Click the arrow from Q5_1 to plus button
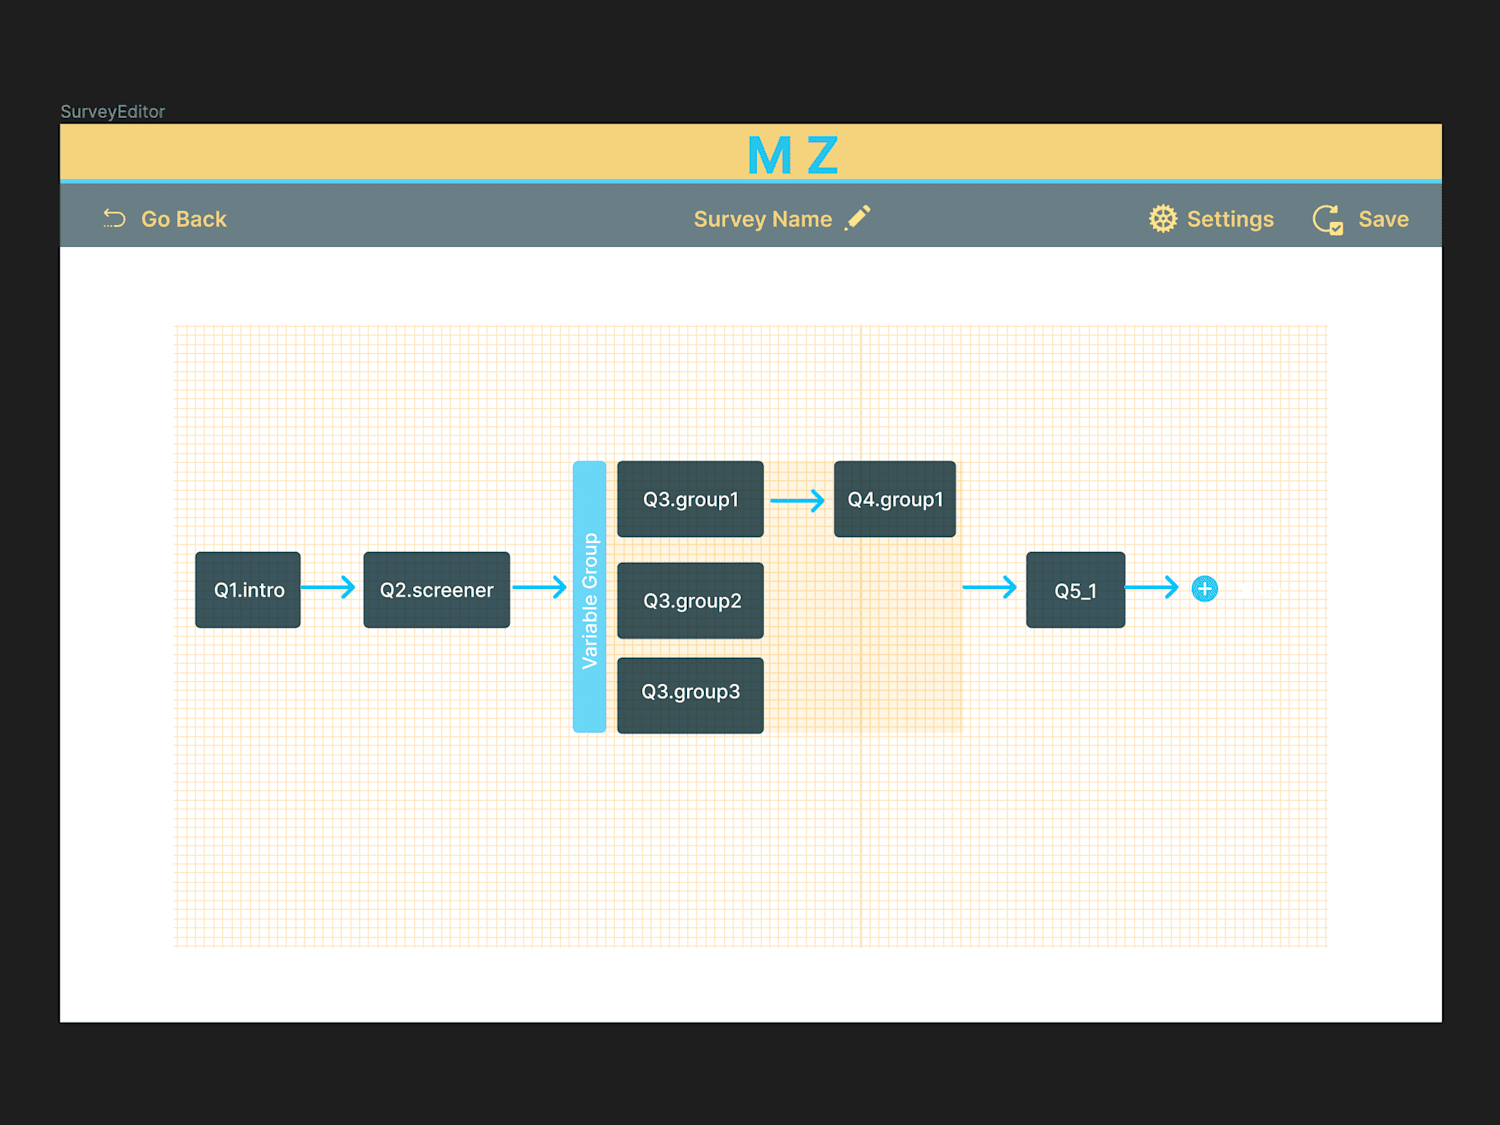Screen dimensions: 1500x1125 [1153, 587]
